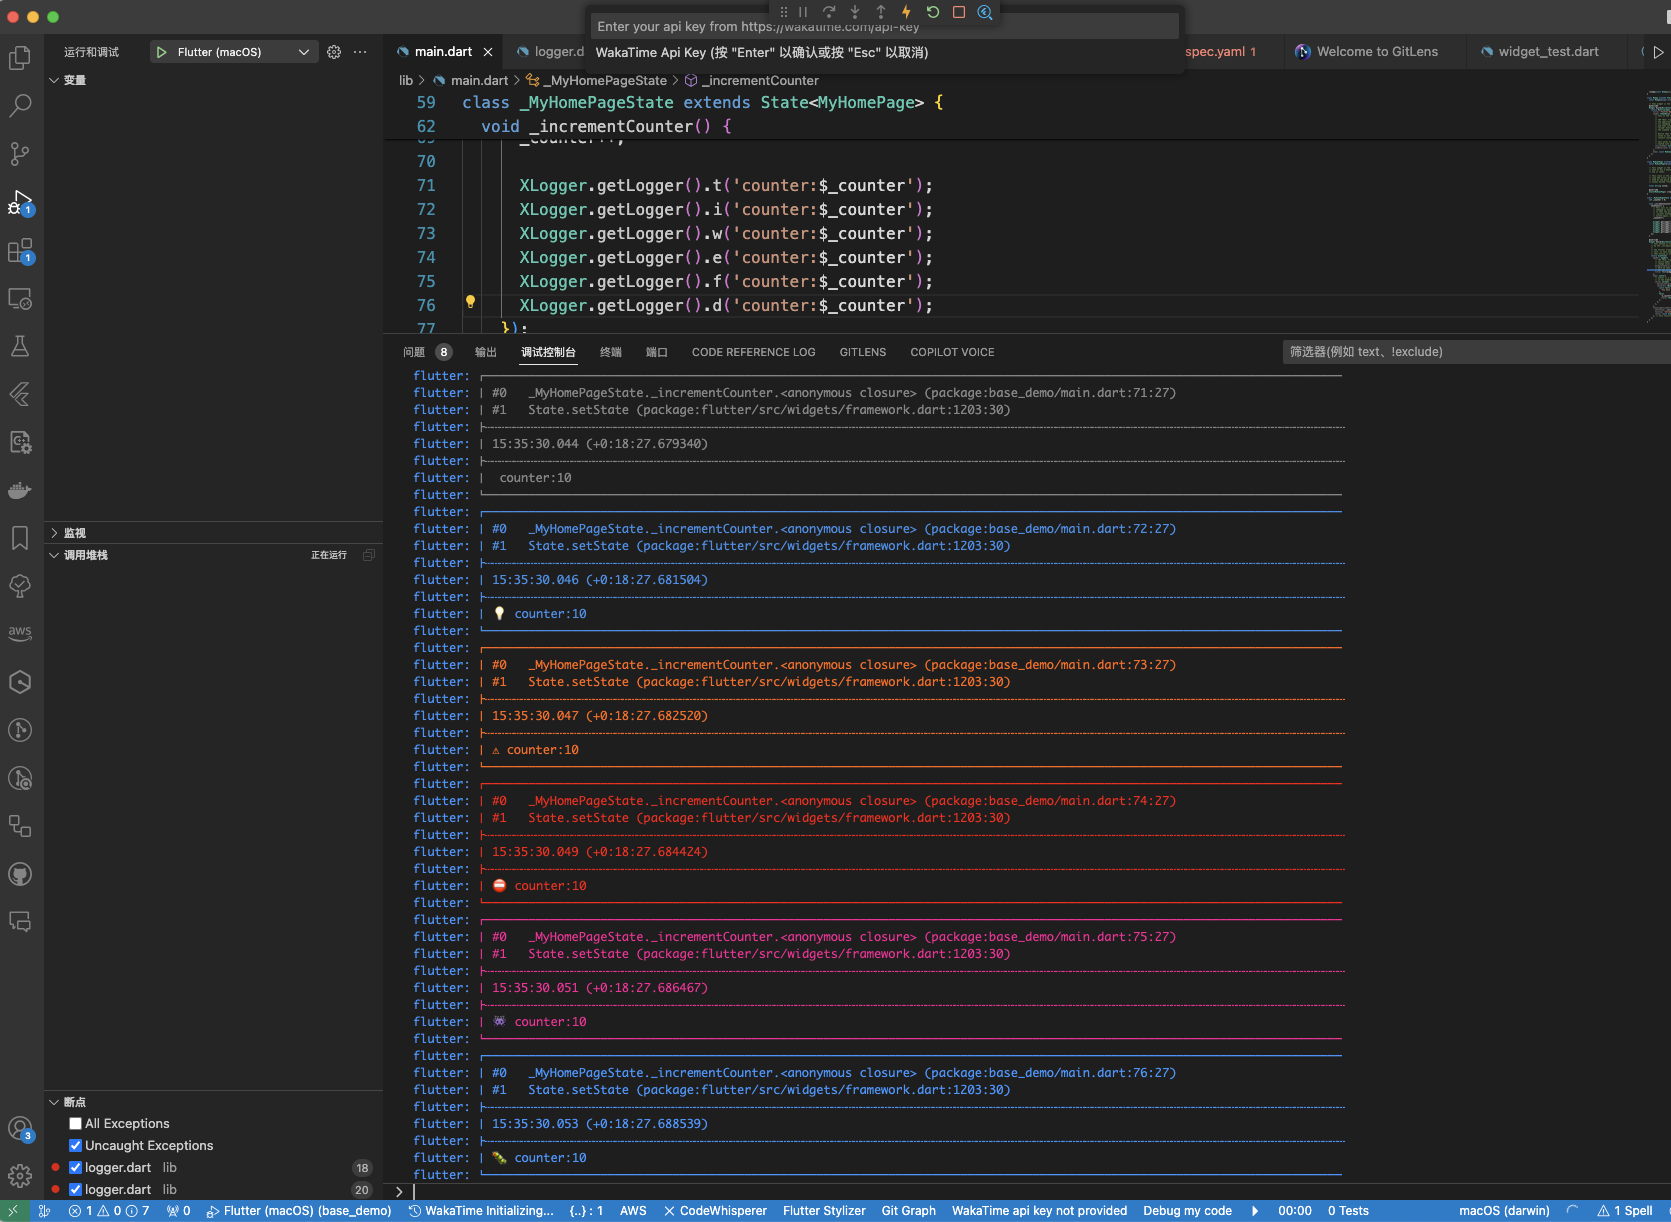This screenshot has height=1222, width=1671.
Task: Open Run and Debug view icon
Action: coord(20,202)
